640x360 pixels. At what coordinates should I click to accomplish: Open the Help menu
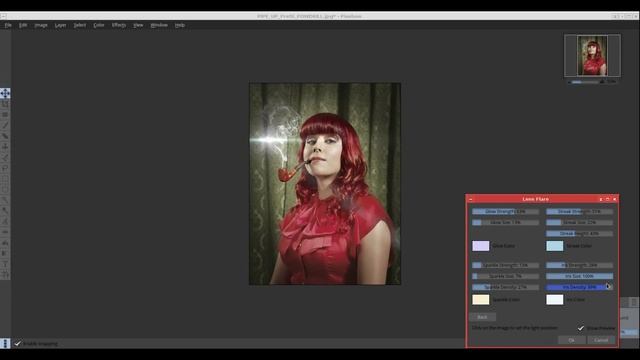click(x=180, y=25)
